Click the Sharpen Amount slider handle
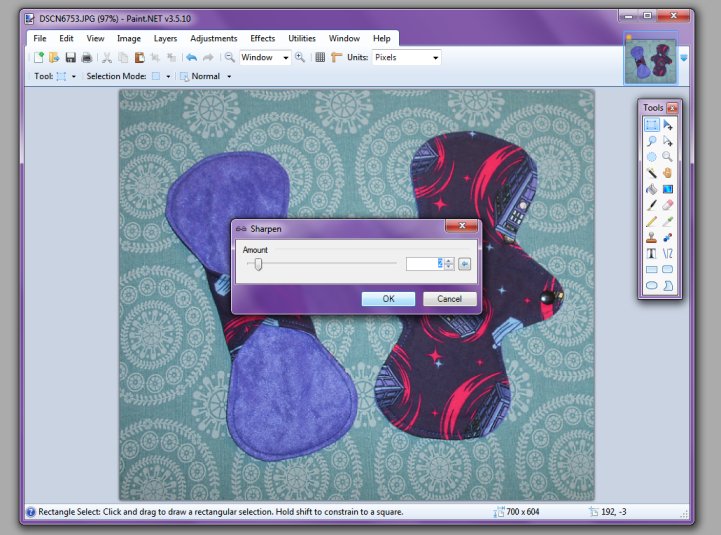The image size is (721, 535). pos(258,264)
